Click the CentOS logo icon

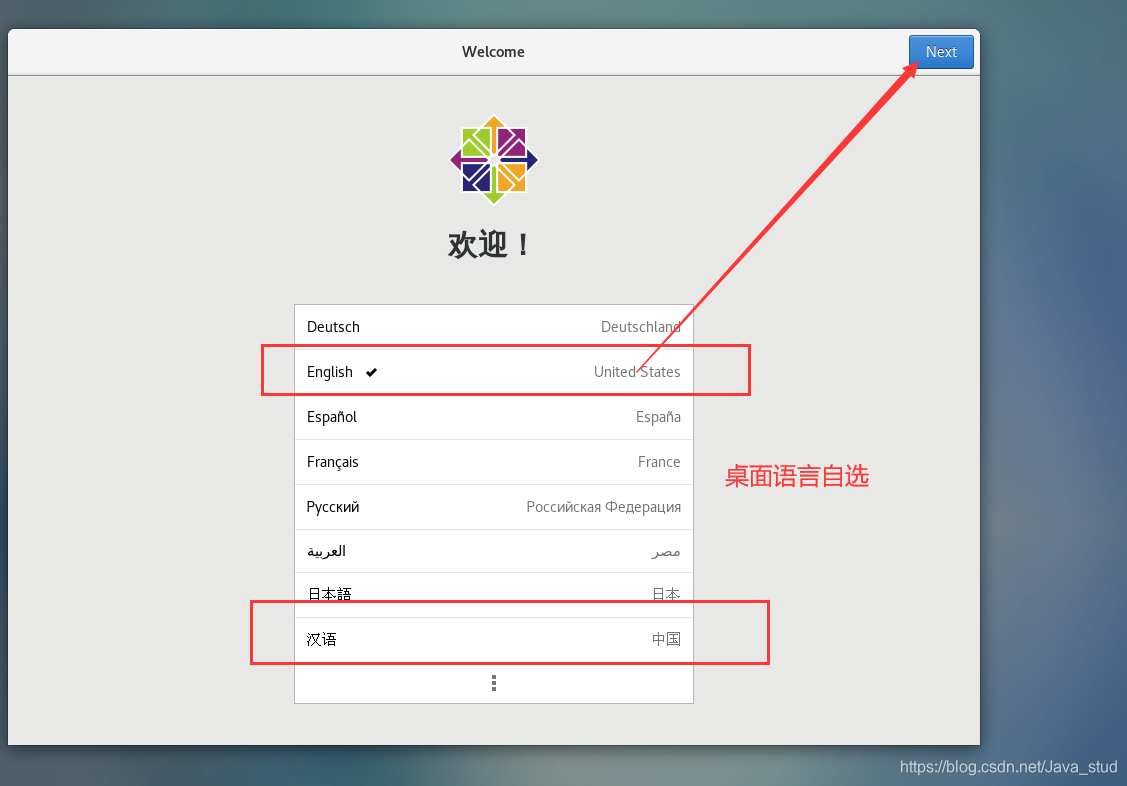[x=494, y=159]
